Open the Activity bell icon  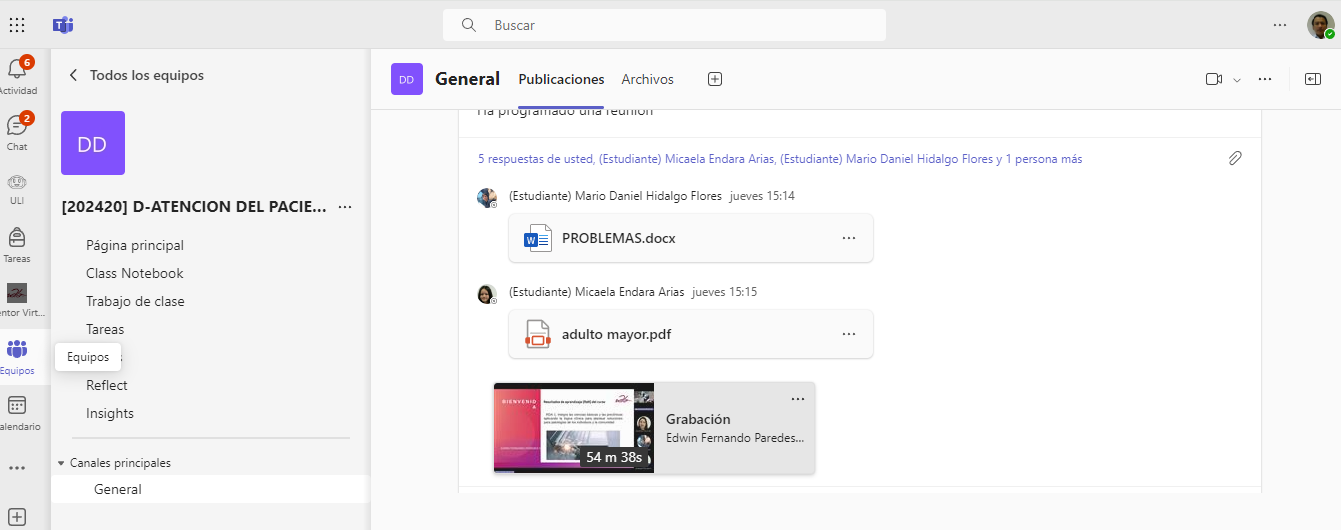(x=17, y=70)
